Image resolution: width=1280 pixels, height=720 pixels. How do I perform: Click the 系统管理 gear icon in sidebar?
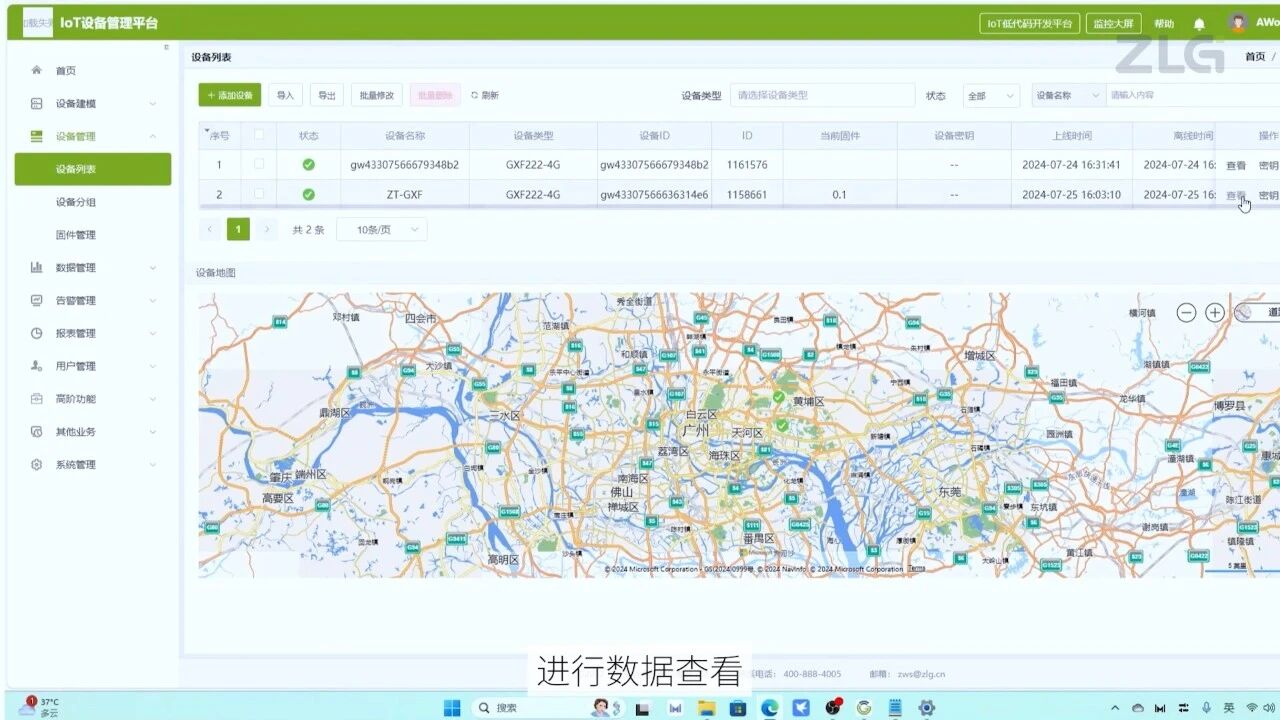(37, 465)
